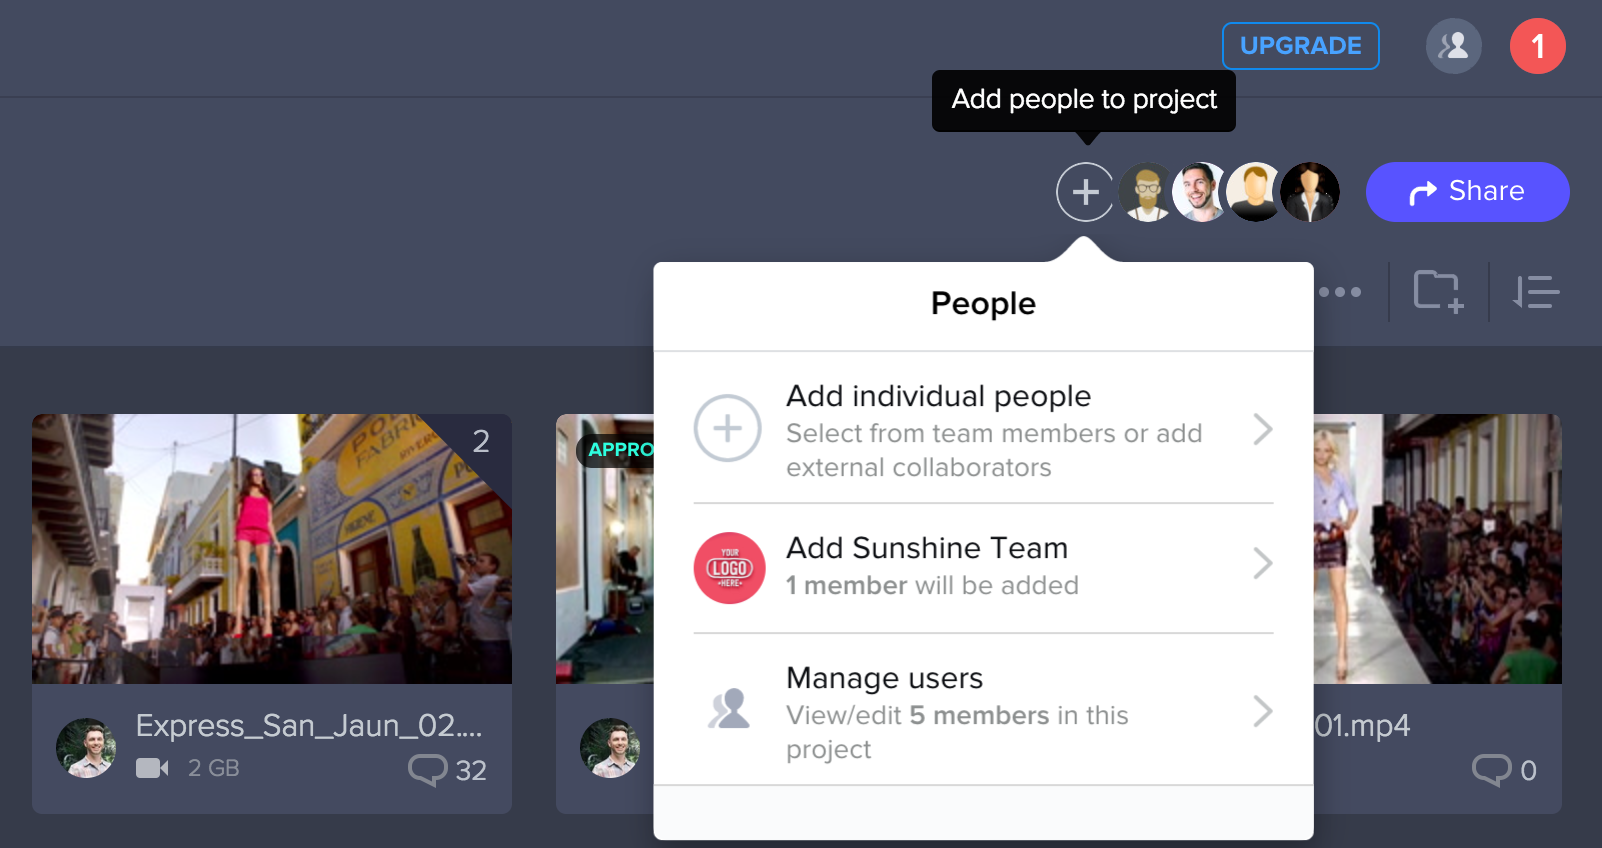1602x848 pixels.
Task: Choose Add individual people option
Action: pyautogui.click(x=983, y=428)
